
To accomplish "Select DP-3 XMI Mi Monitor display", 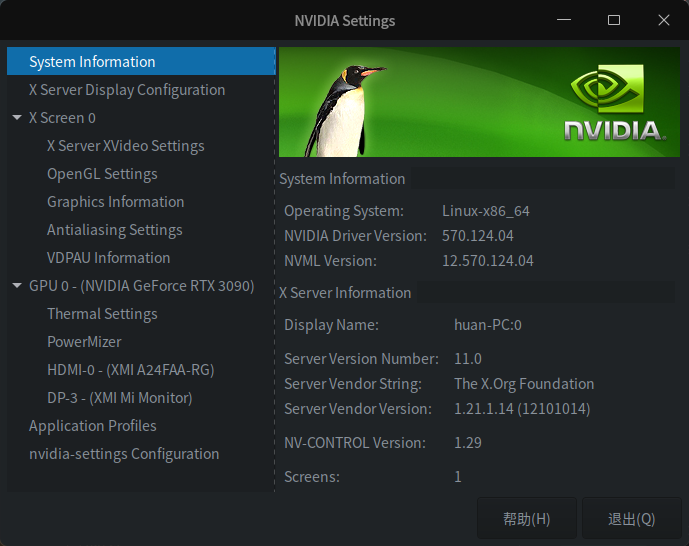I will coord(120,398).
